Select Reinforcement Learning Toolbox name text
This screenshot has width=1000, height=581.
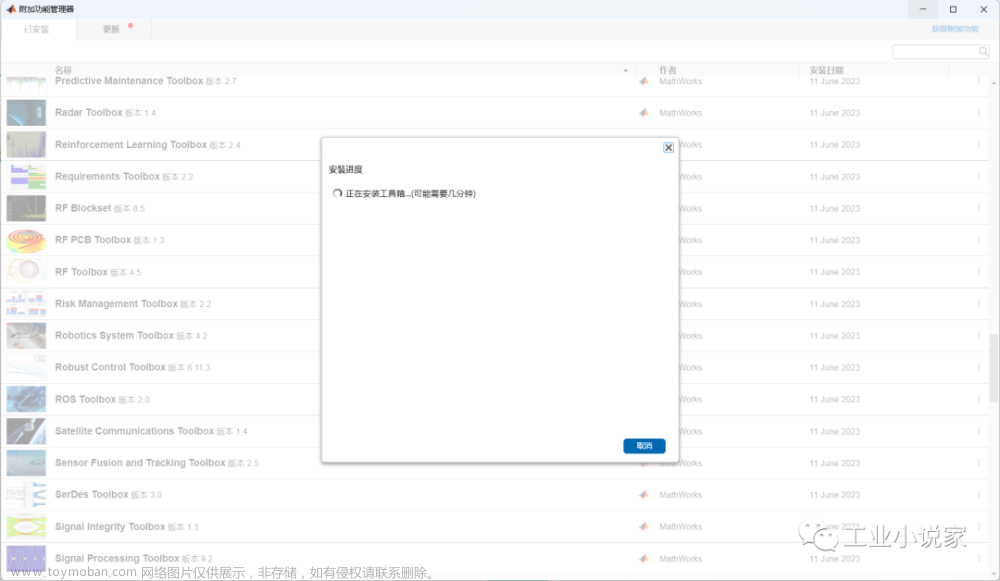[x=131, y=145]
